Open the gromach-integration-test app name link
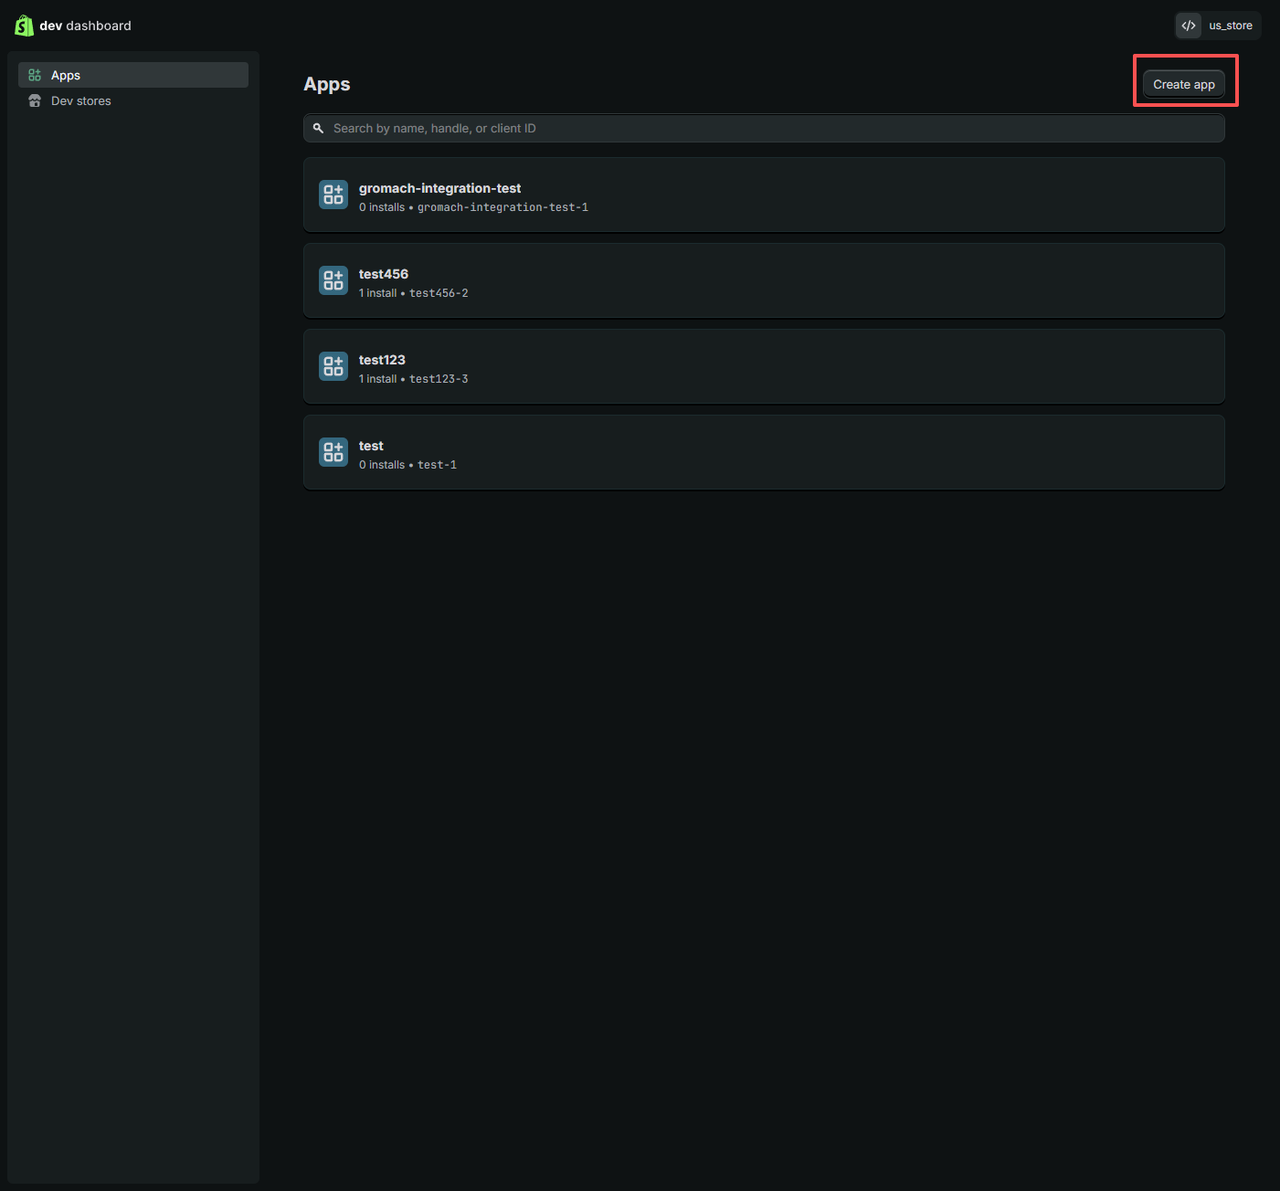 (x=439, y=188)
